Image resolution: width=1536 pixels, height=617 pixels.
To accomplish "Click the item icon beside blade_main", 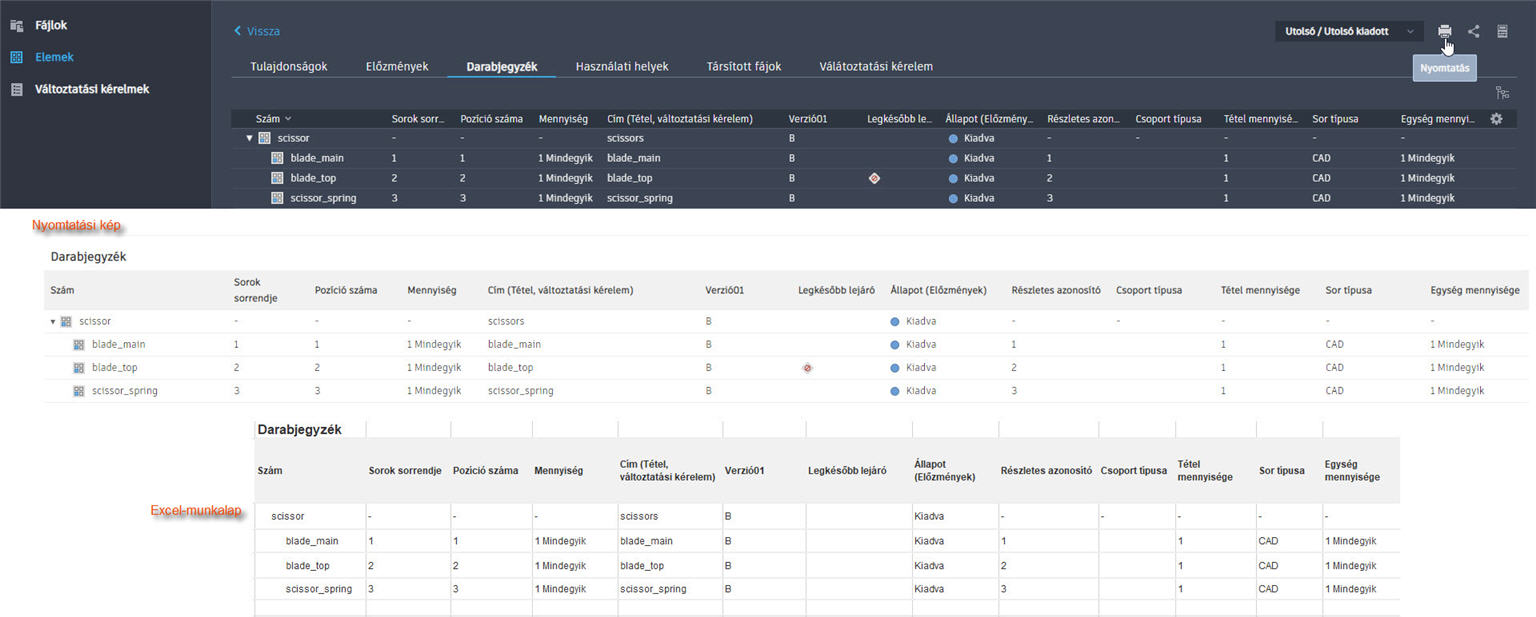I will 278,158.
